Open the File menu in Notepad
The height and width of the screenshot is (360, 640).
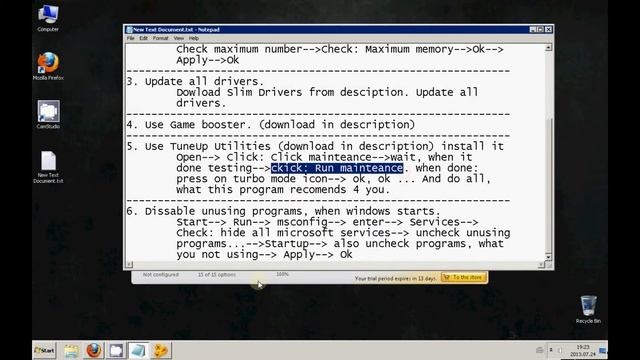(130, 38)
